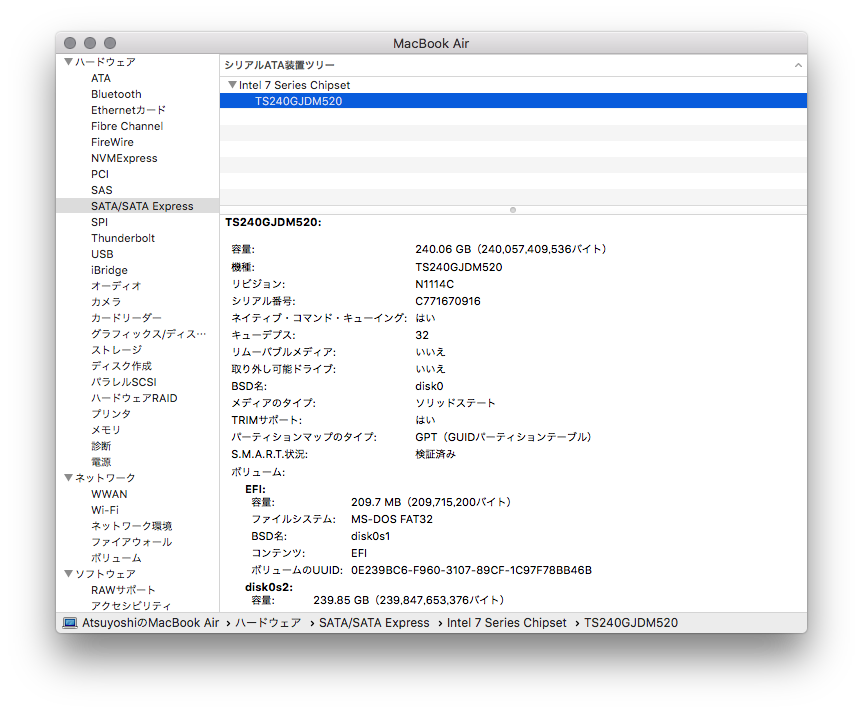Collapse the ネットワーク section triangle
This screenshot has height=713, width=863.
coord(69,477)
